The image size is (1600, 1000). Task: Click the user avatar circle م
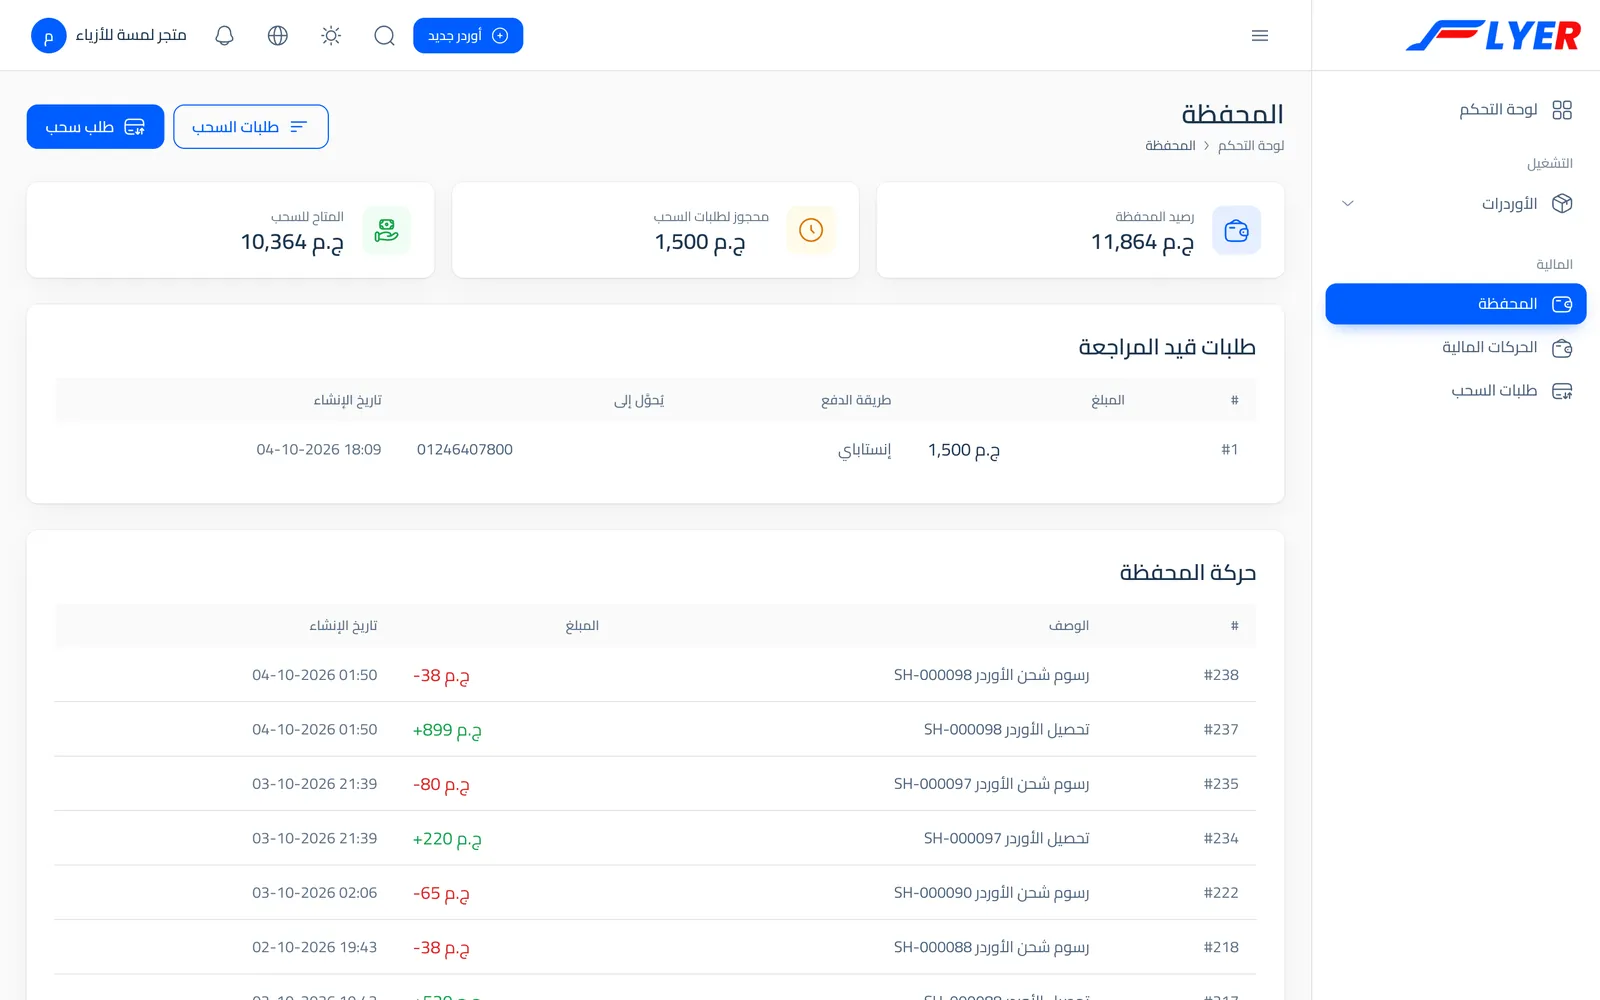[48, 36]
